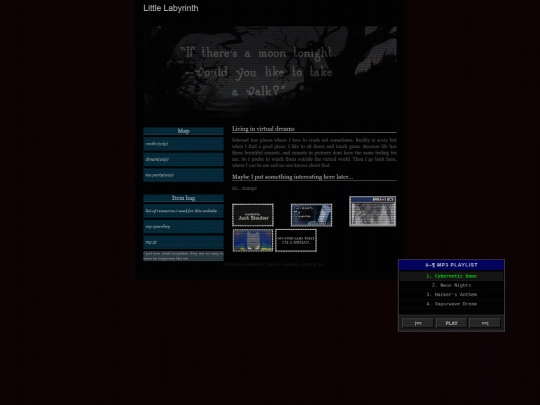Open the castle (wip) link in the Map section
Image resolution: width=540 pixels, height=405 pixels.
point(183,144)
